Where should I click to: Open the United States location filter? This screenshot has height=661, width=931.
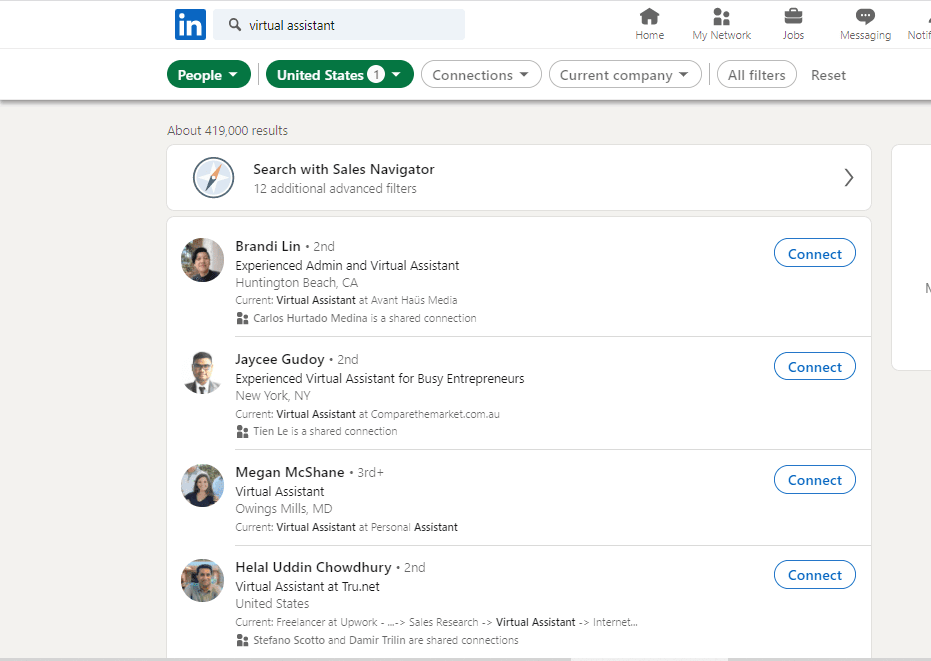[340, 74]
